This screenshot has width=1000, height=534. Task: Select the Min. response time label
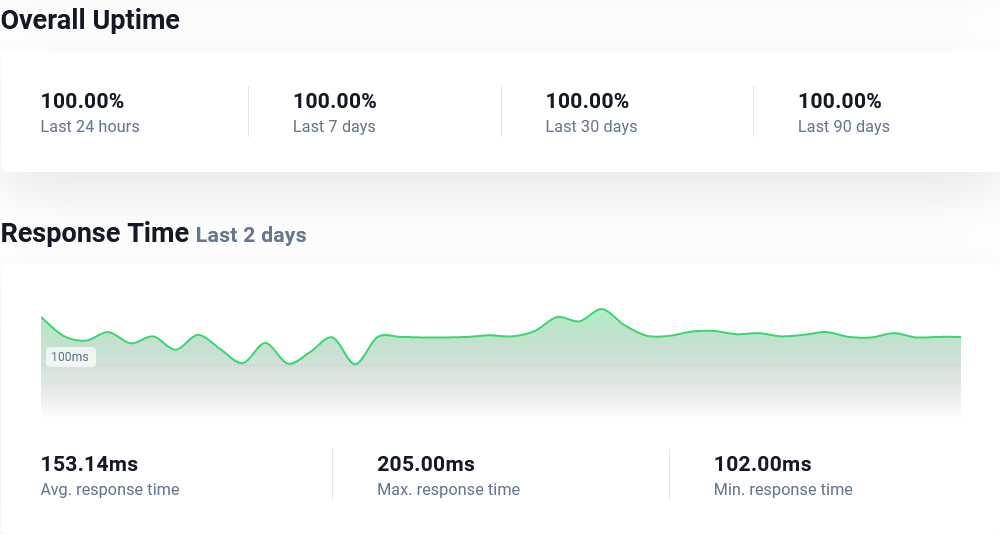[783, 490]
